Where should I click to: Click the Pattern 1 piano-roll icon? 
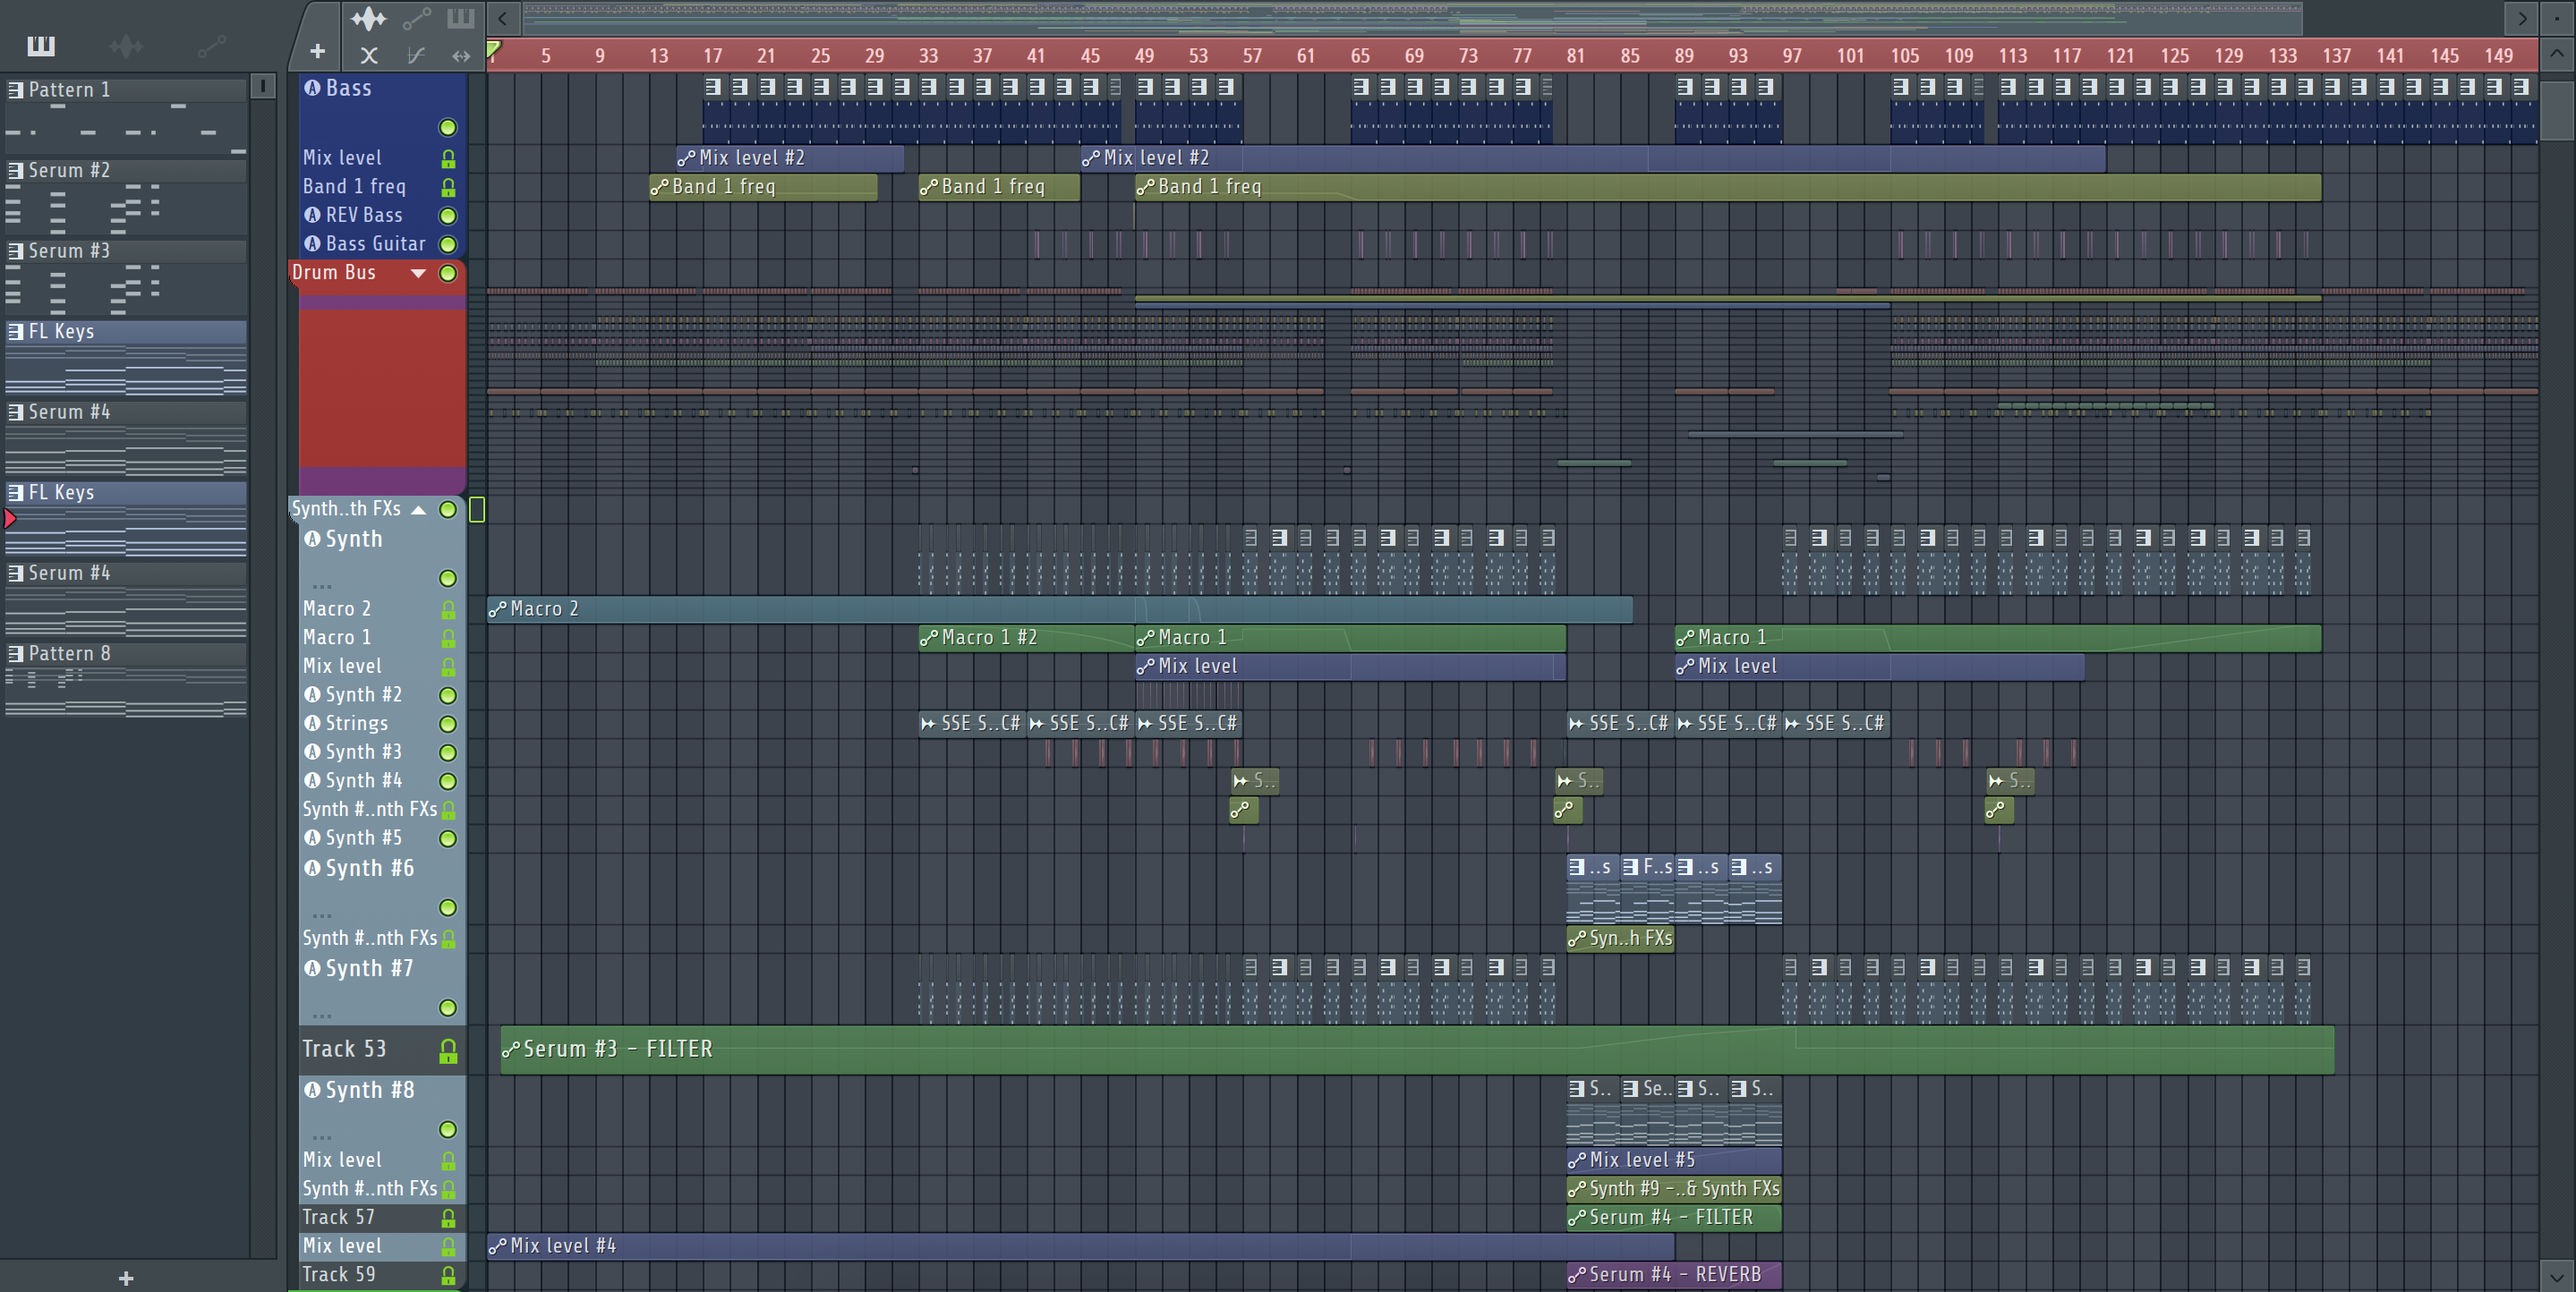click(x=16, y=90)
